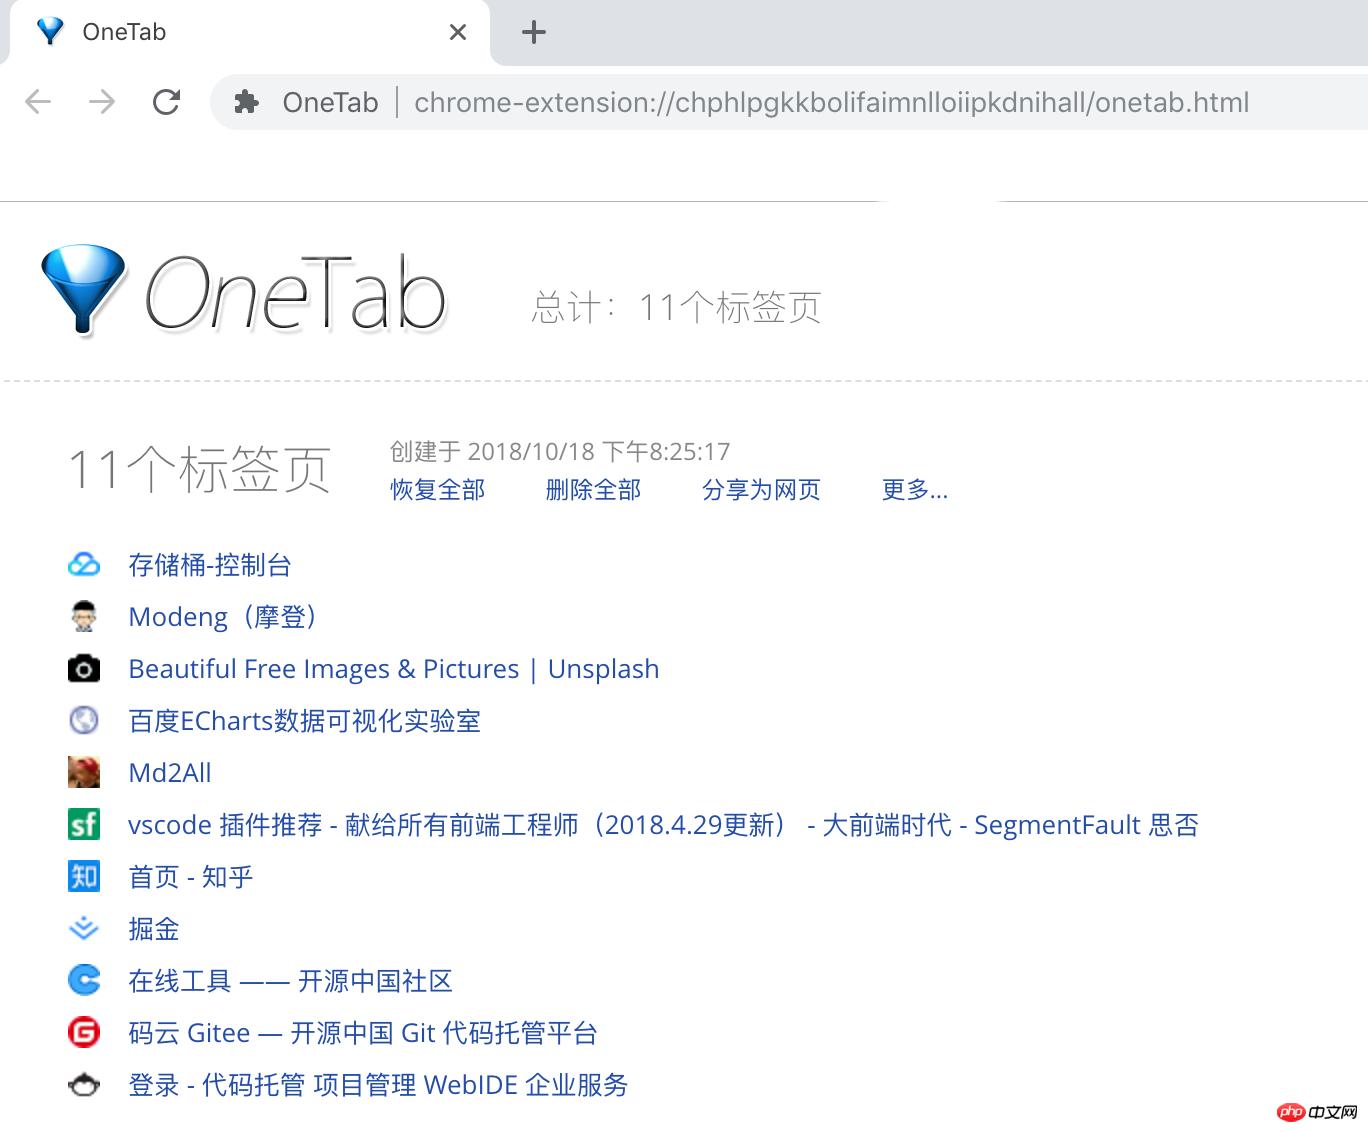Click the browser forward arrow
1368x1132 pixels.
coord(102,102)
